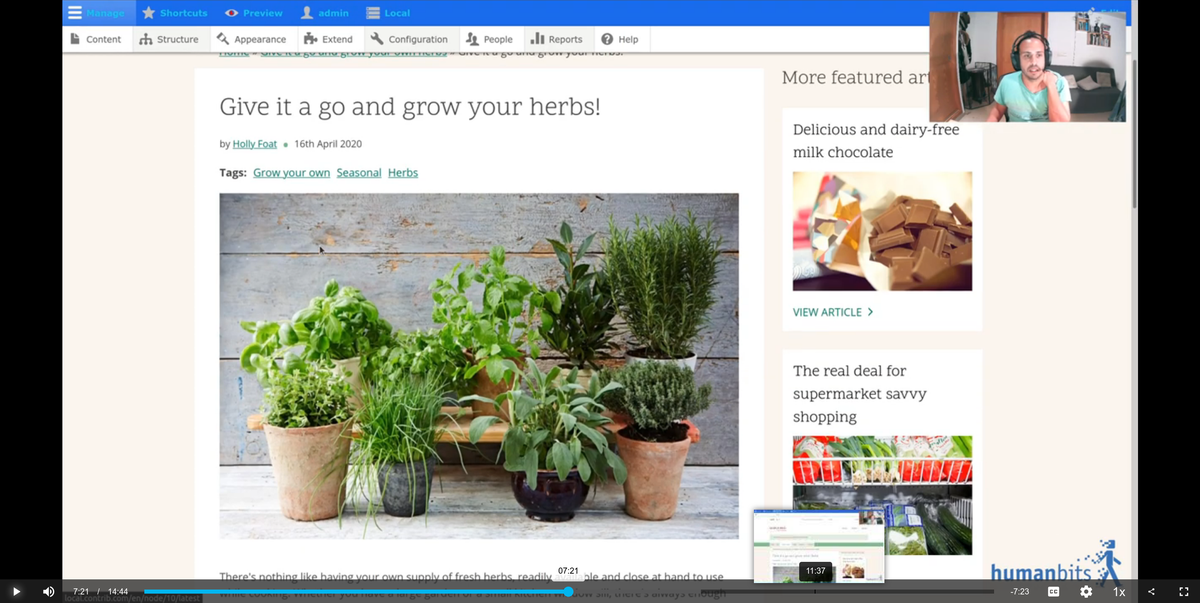Screen dimensions: 1200x603
Task: Click VIEW ARTICLE under chocolate card
Action: point(833,312)
